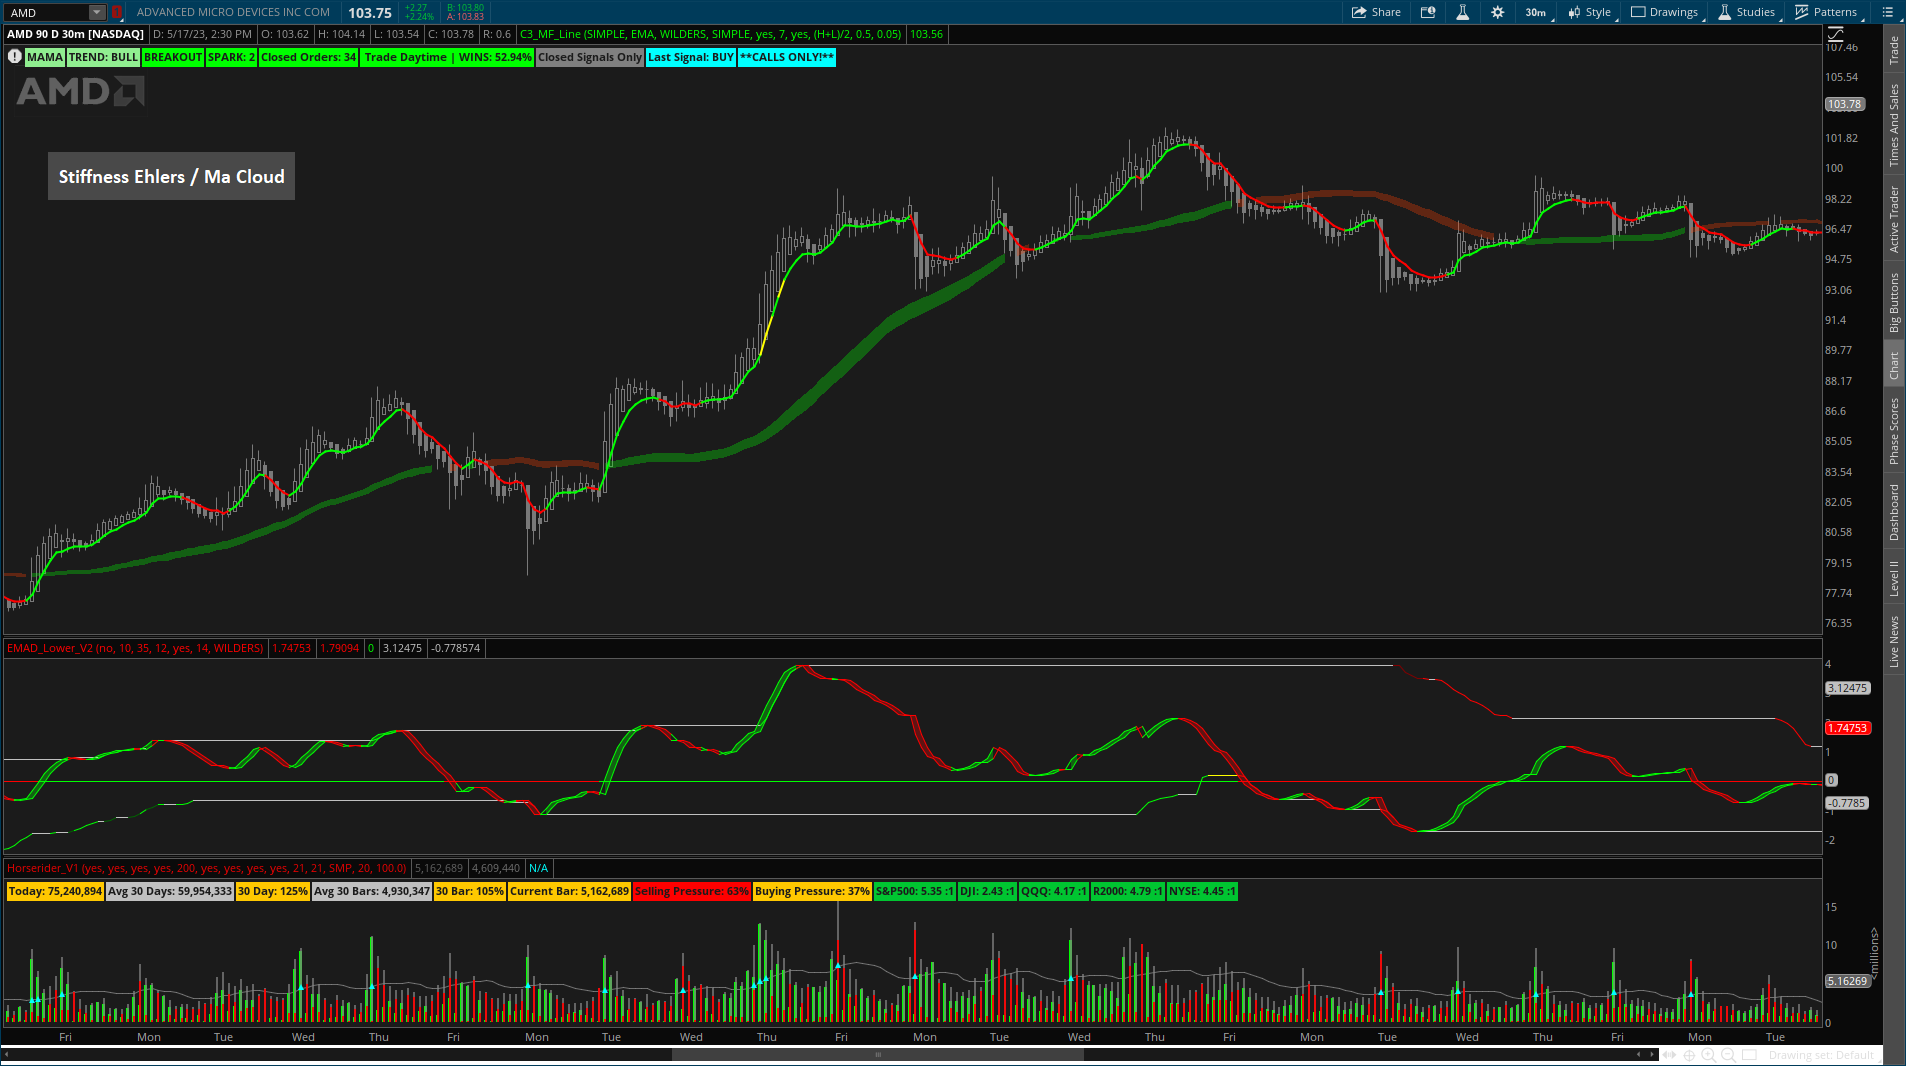The image size is (1906, 1066).
Task: Expand the AMD symbol dropdown arrow
Action: pyautogui.click(x=97, y=12)
